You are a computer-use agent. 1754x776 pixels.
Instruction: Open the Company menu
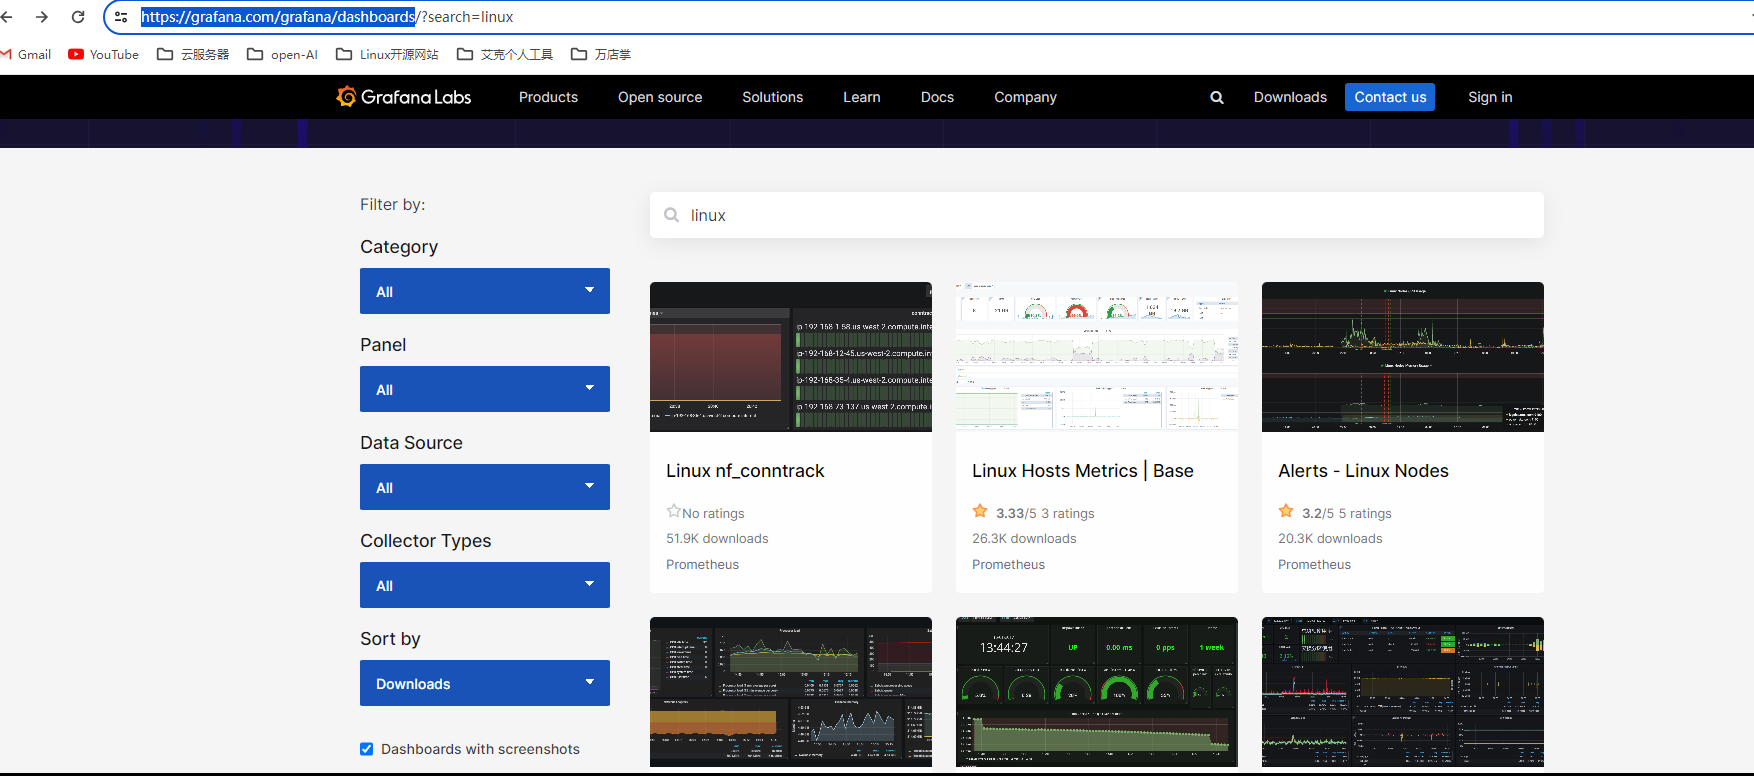(x=1025, y=97)
